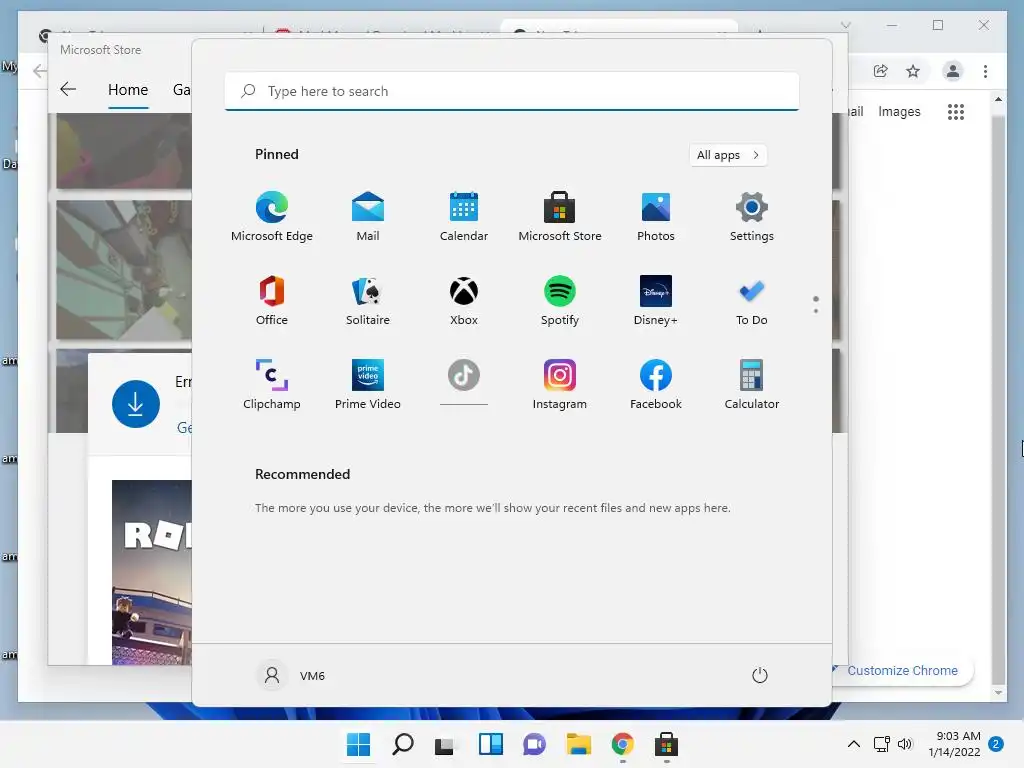This screenshot has height=768, width=1024.
Task: Click the download button in Microsoft Store
Action: [x=136, y=404]
